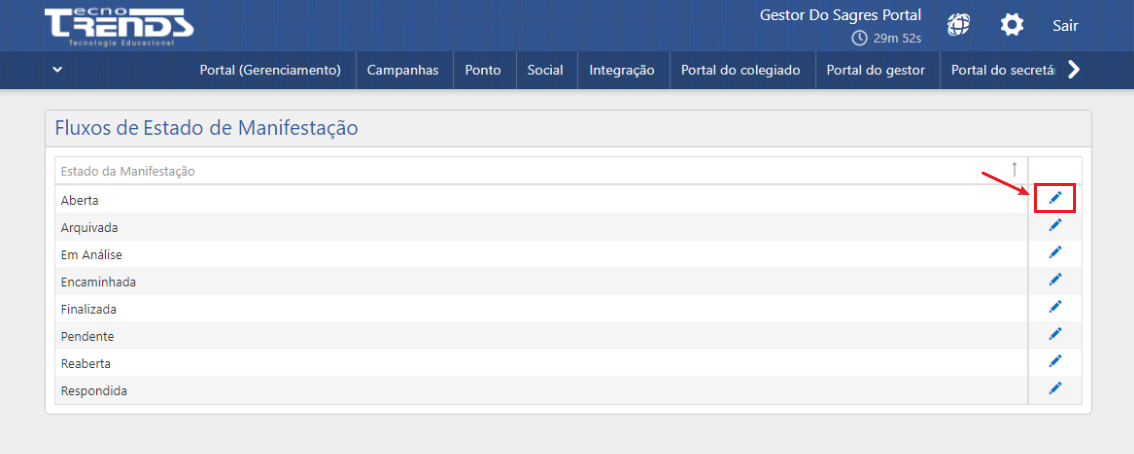Select the Respondida row text
Viewport: 1134px width, 454px height.
[x=94, y=390]
